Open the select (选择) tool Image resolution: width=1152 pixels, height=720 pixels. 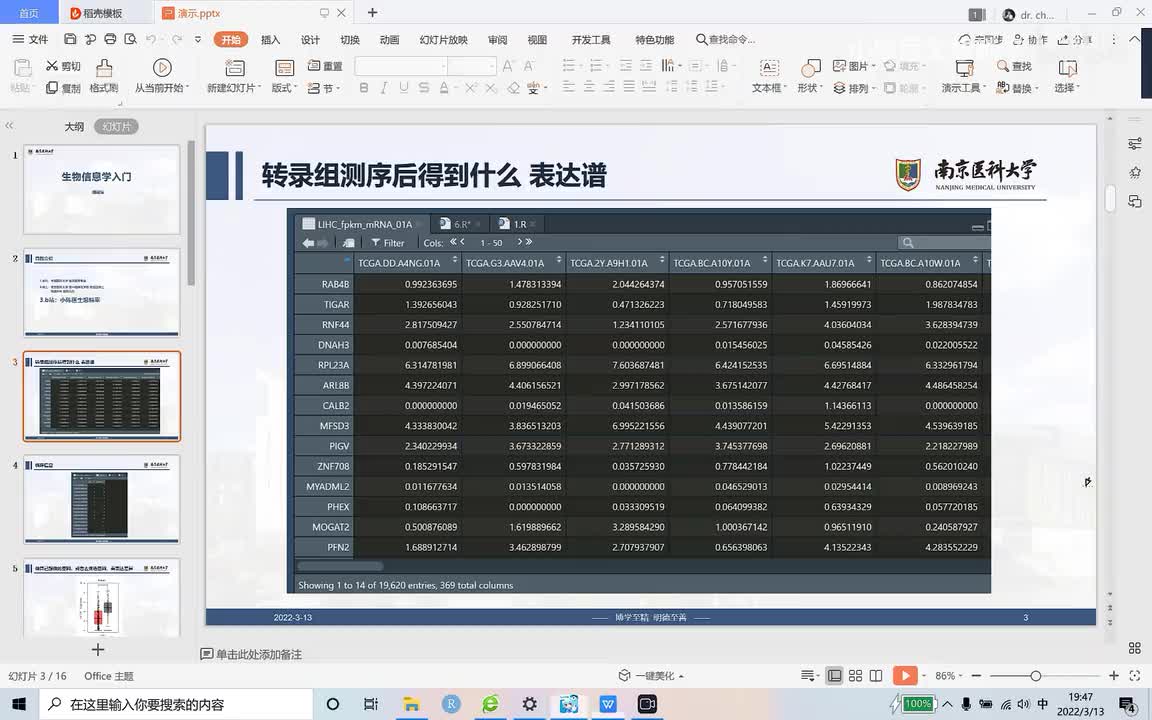click(1067, 76)
